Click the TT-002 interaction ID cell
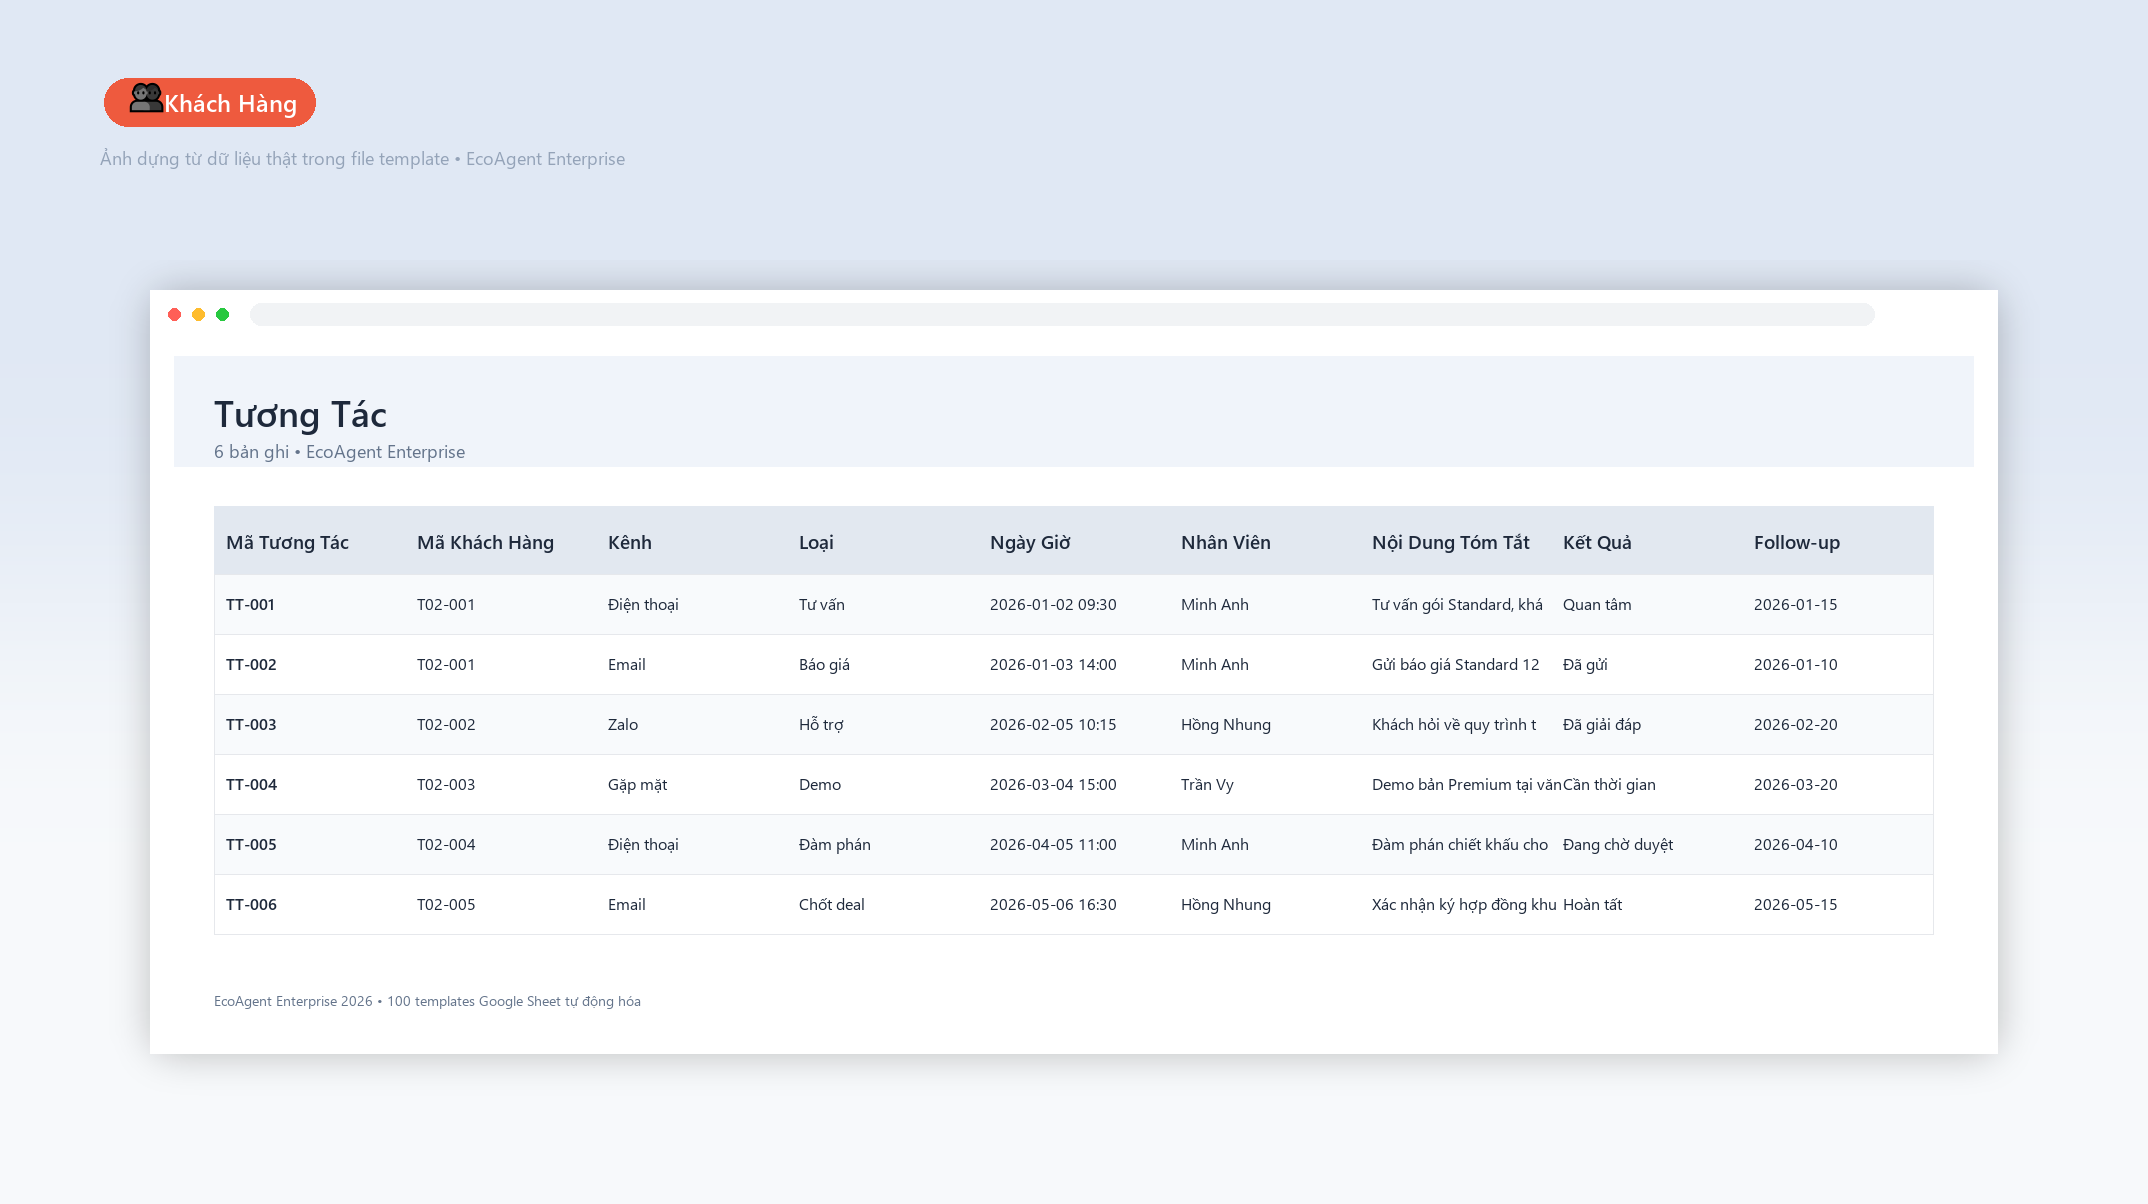 point(251,664)
